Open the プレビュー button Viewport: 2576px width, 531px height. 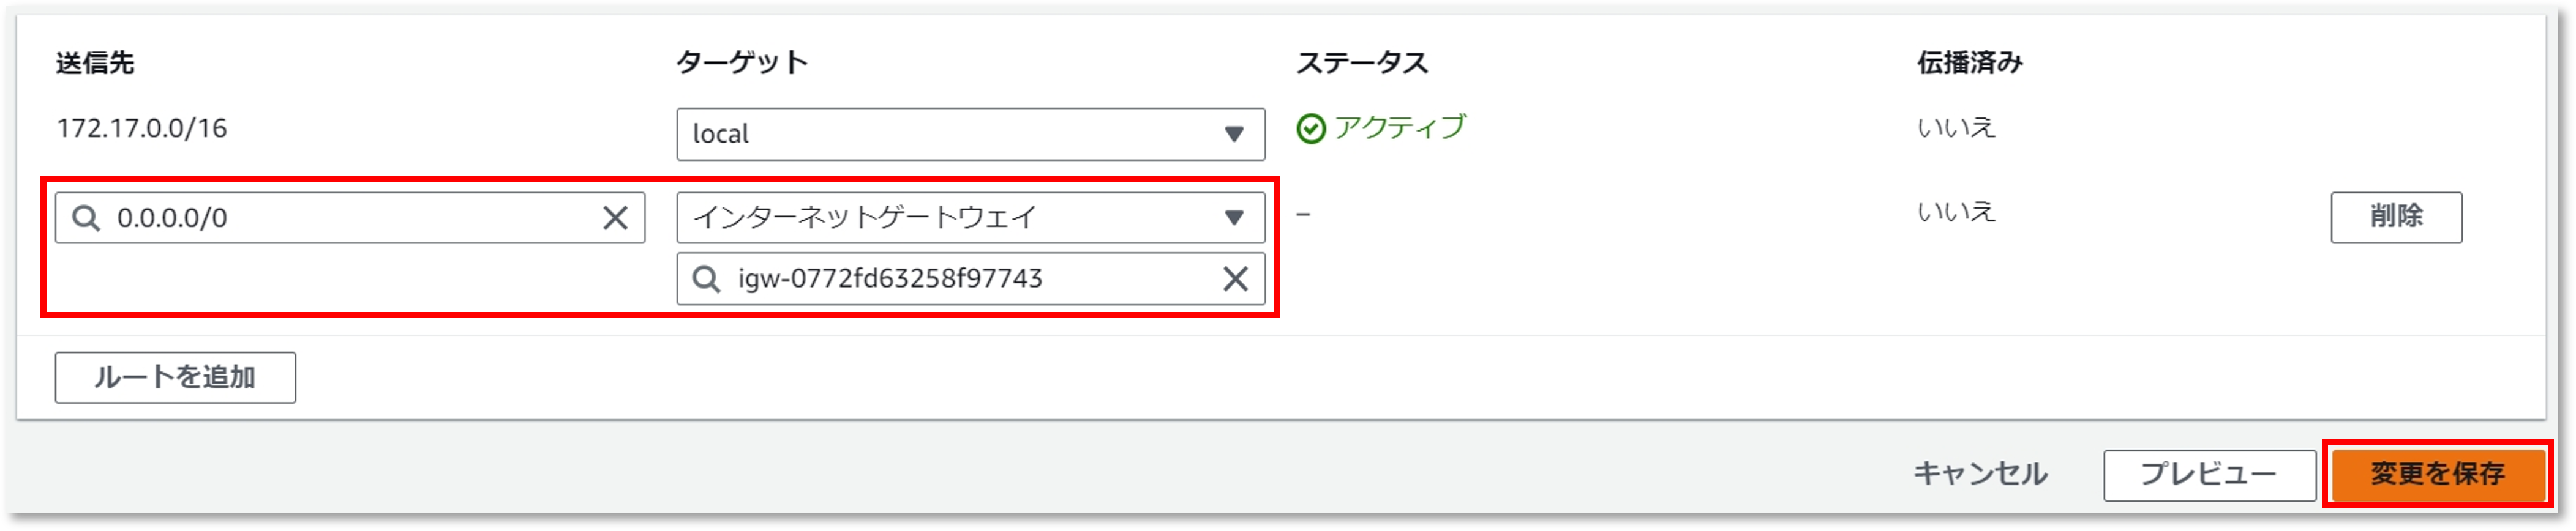tap(2209, 475)
